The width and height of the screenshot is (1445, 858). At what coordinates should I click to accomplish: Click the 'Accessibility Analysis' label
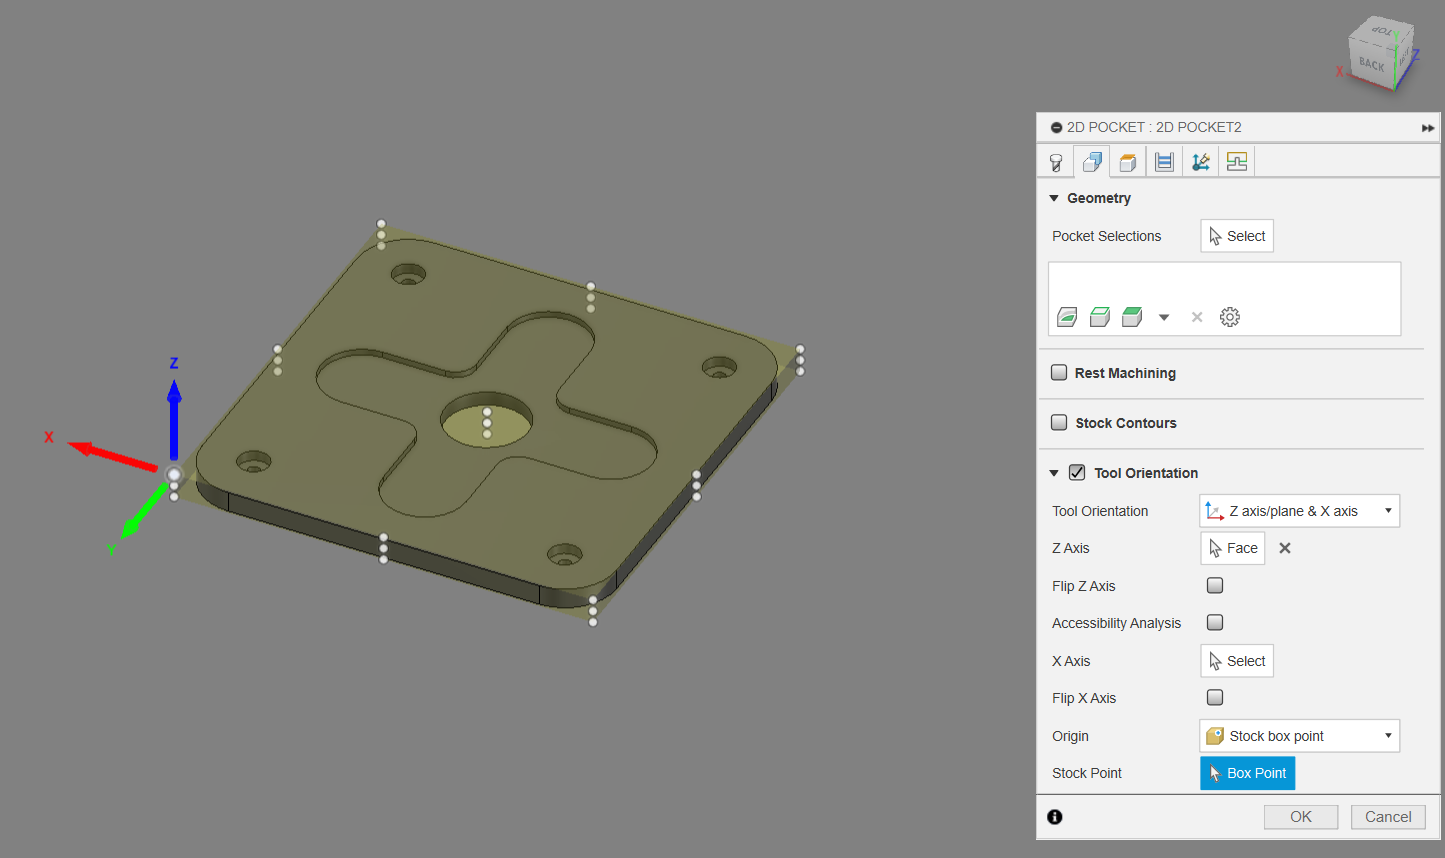point(1116,623)
